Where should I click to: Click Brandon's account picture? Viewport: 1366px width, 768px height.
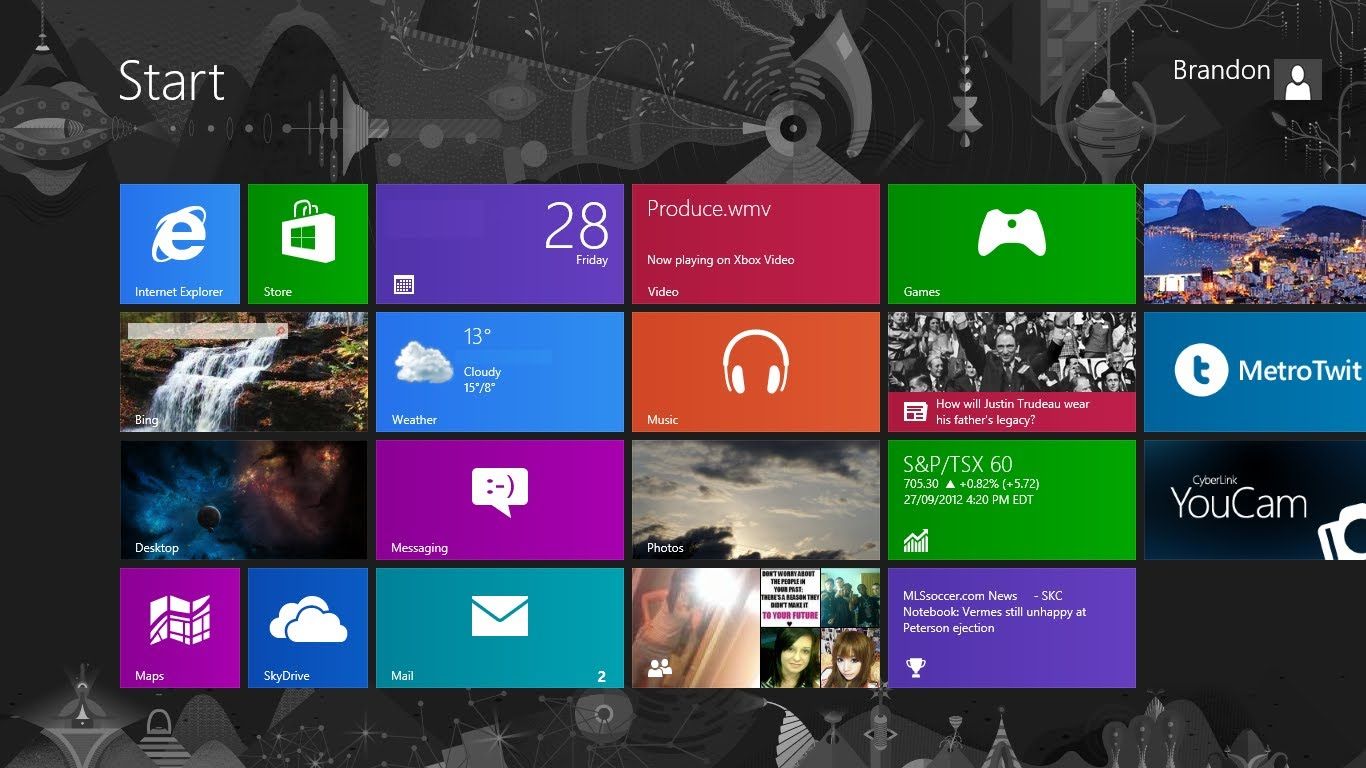point(1297,80)
